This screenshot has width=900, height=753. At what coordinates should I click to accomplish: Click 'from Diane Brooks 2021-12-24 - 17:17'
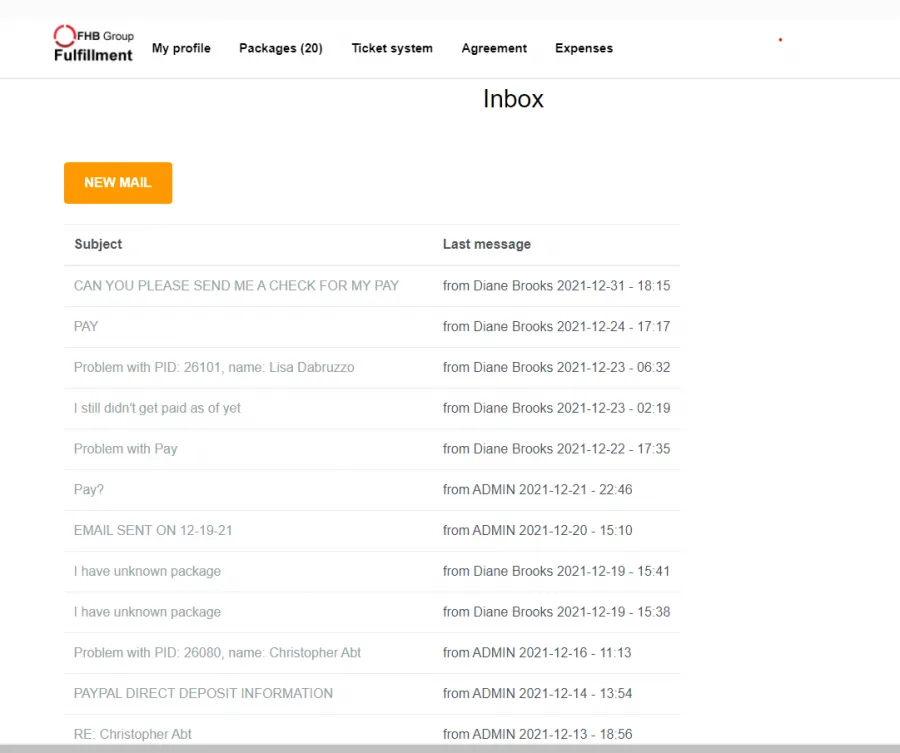tap(556, 327)
